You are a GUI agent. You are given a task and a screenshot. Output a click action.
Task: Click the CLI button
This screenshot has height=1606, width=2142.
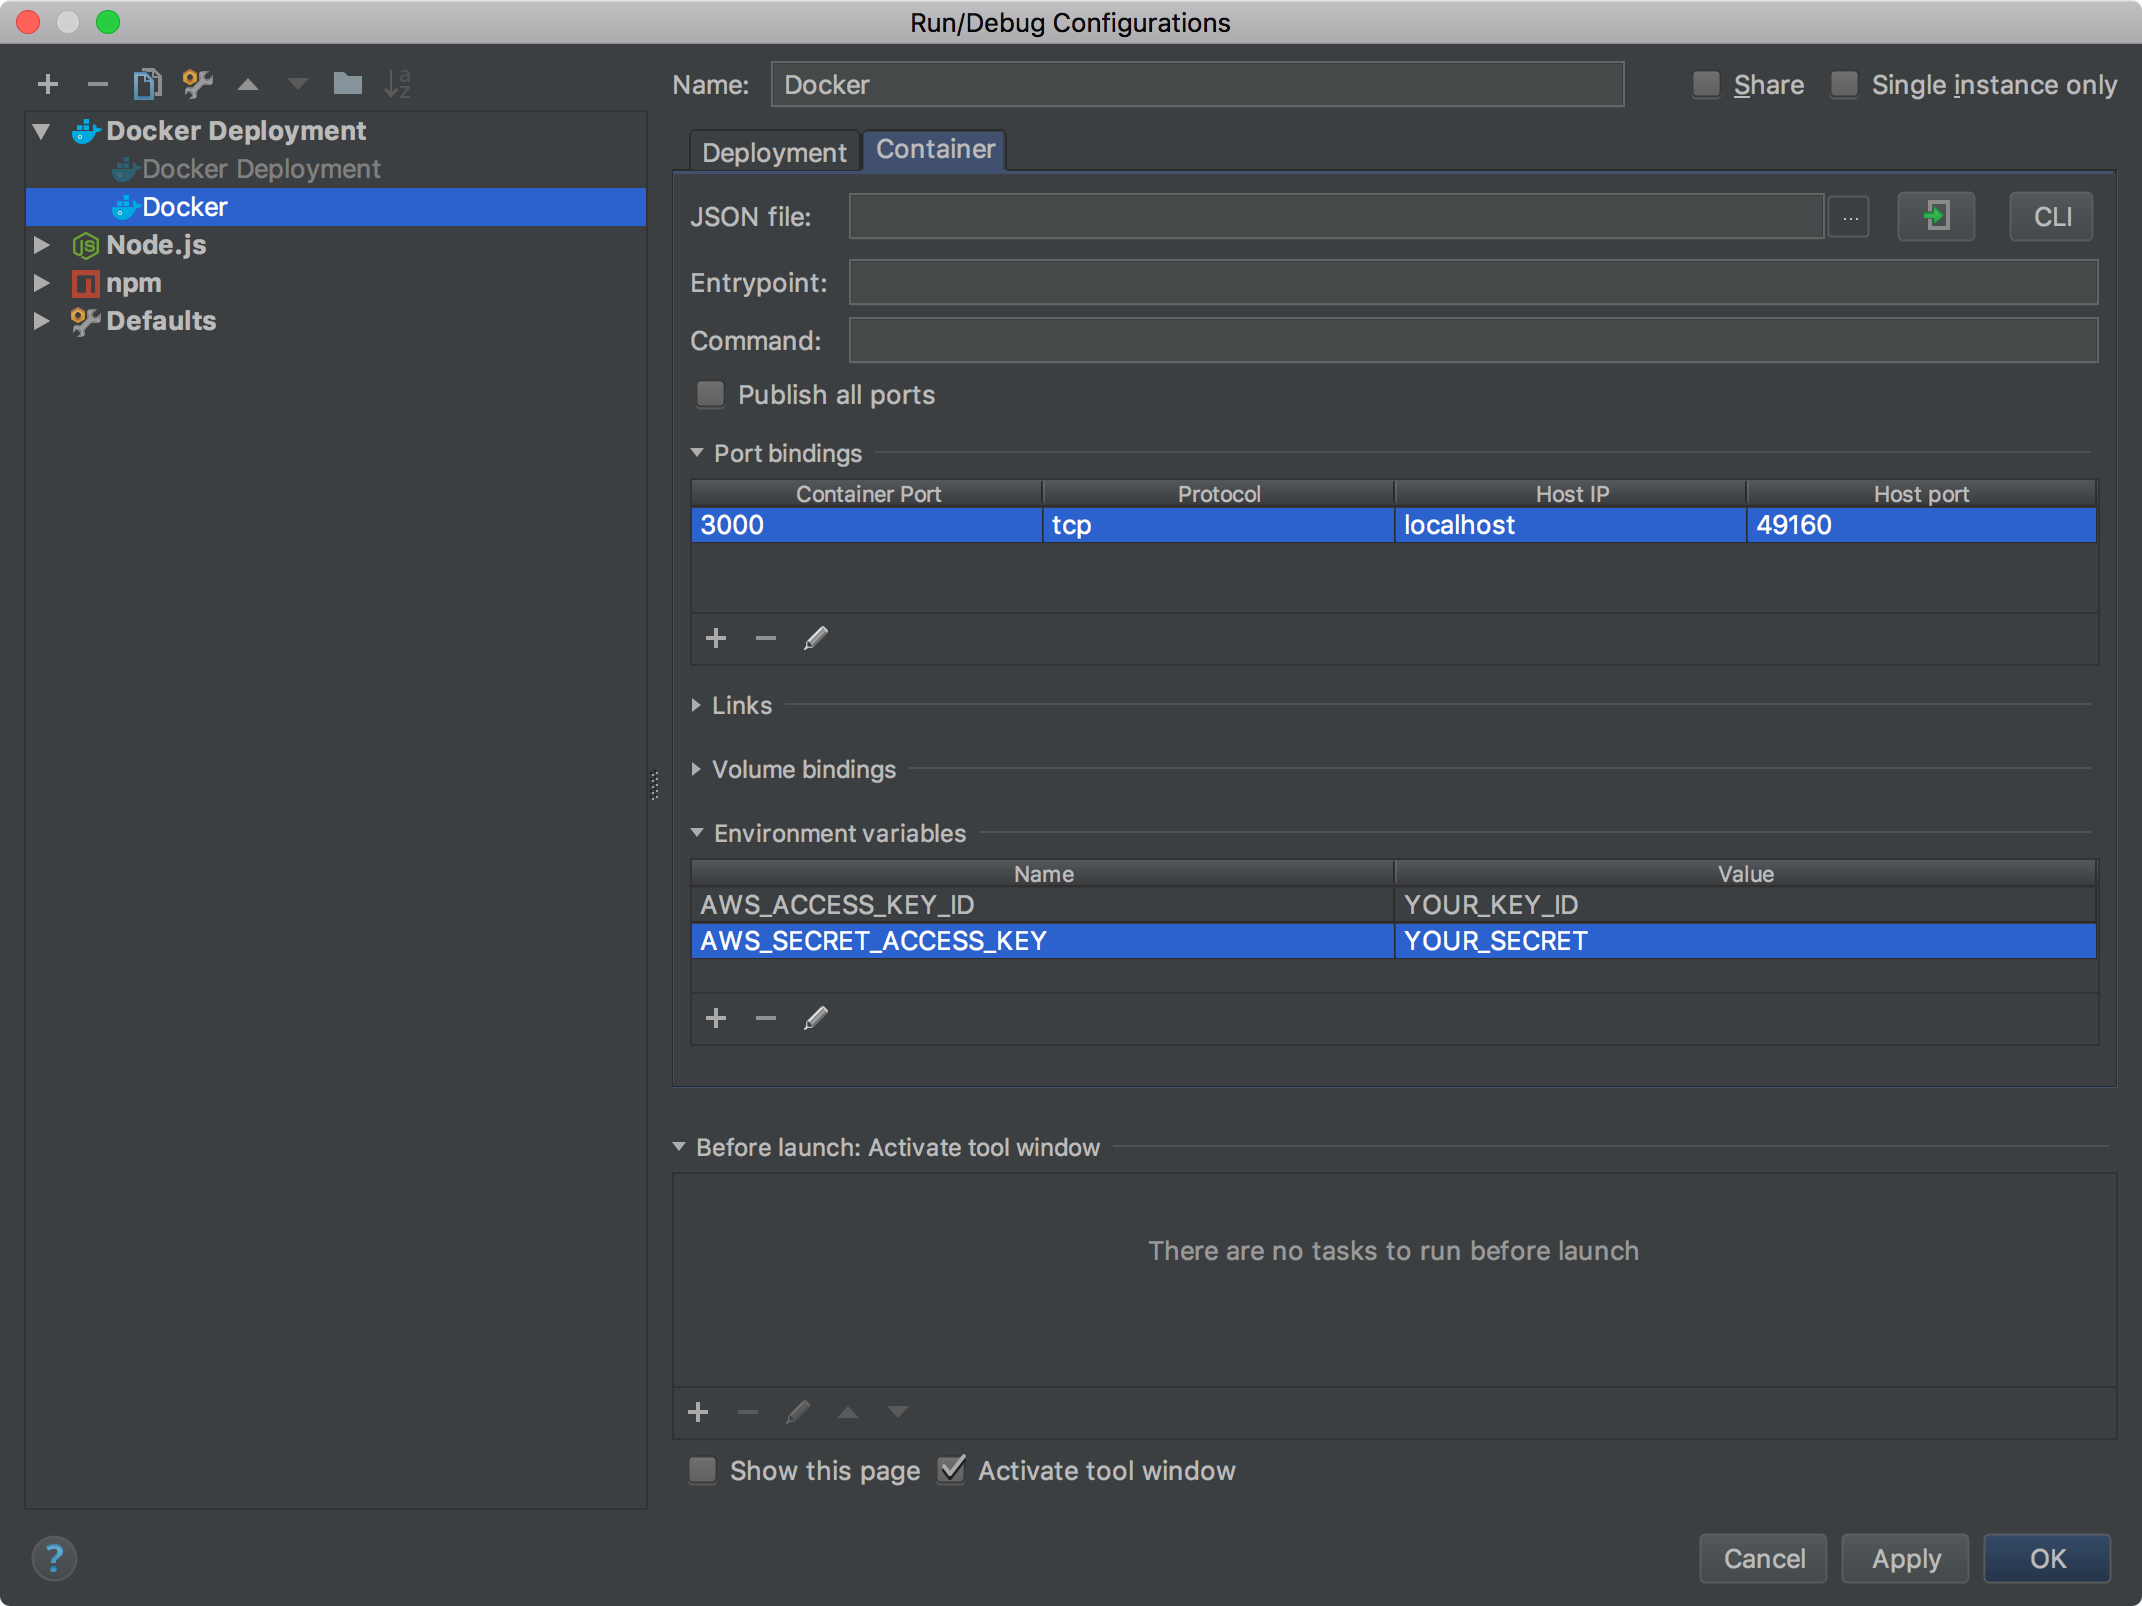click(x=2052, y=216)
